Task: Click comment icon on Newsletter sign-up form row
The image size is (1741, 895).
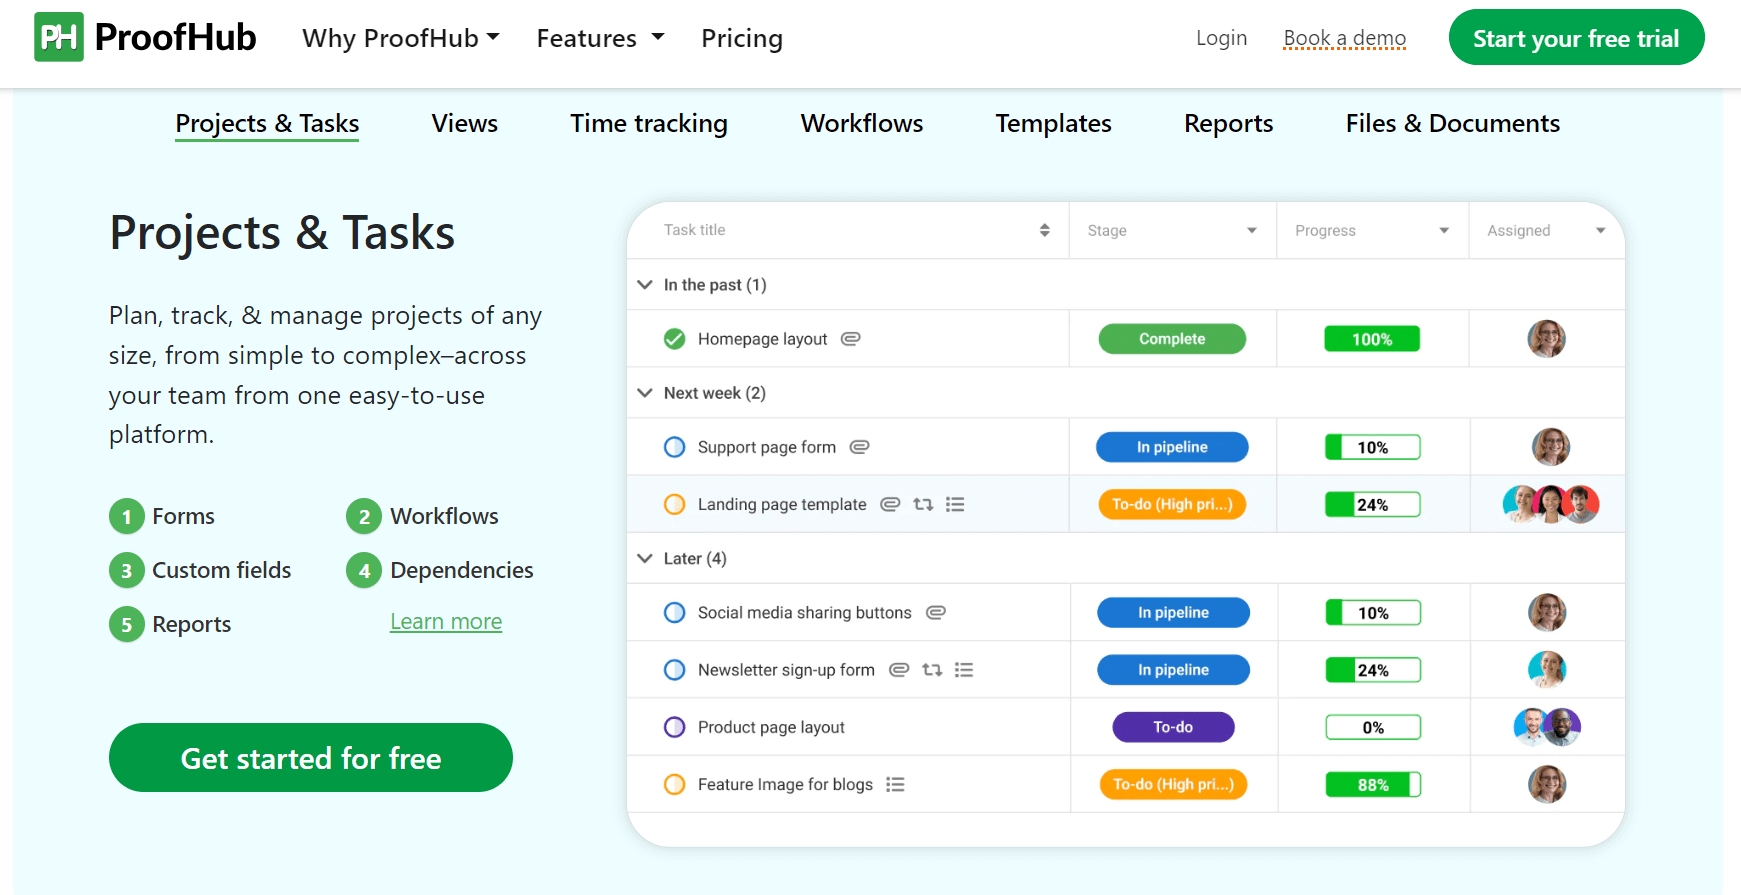Action: click(x=899, y=670)
